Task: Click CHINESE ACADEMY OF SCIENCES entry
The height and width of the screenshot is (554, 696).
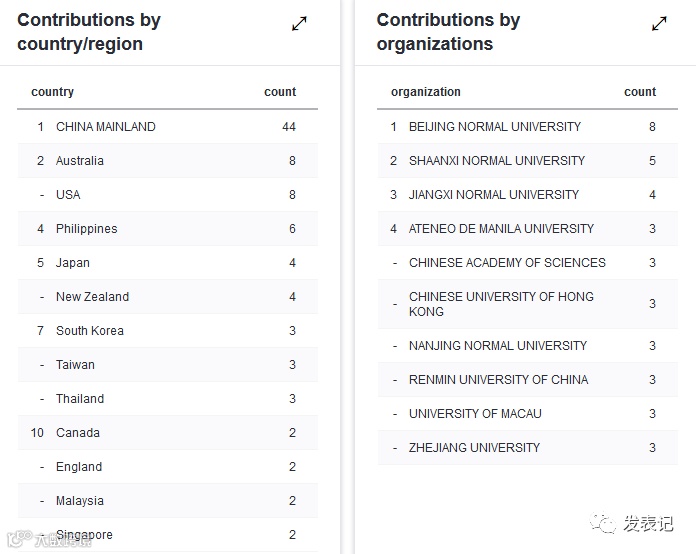Action: [507, 263]
